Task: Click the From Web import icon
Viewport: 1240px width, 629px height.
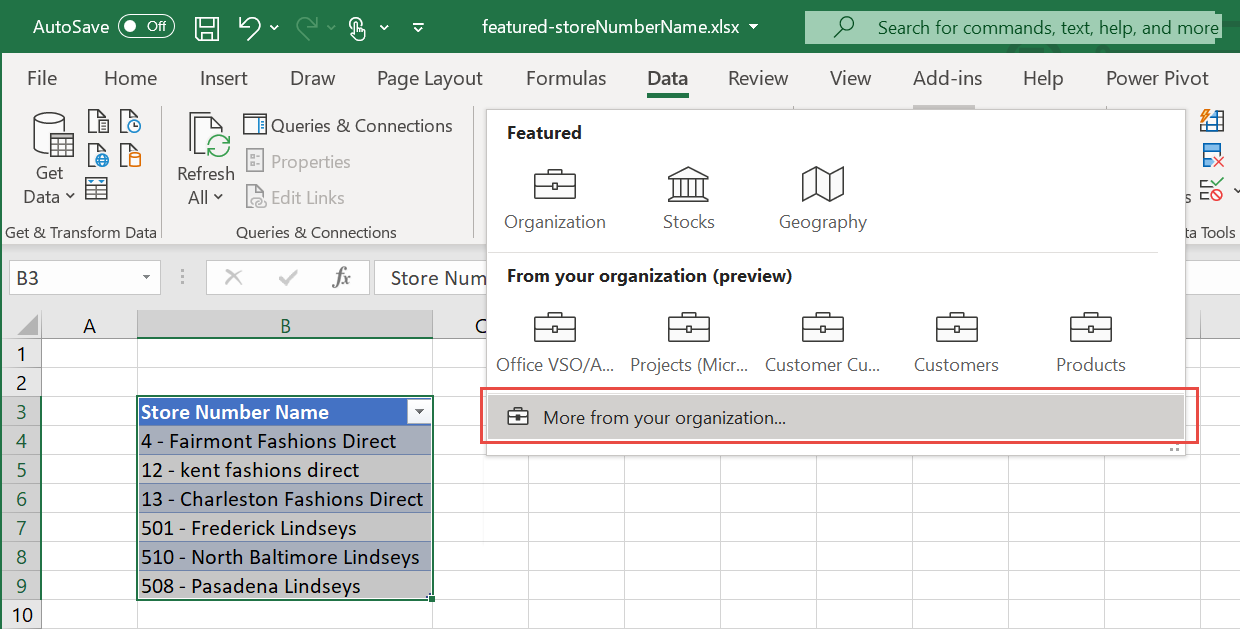Action: [97, 155]
